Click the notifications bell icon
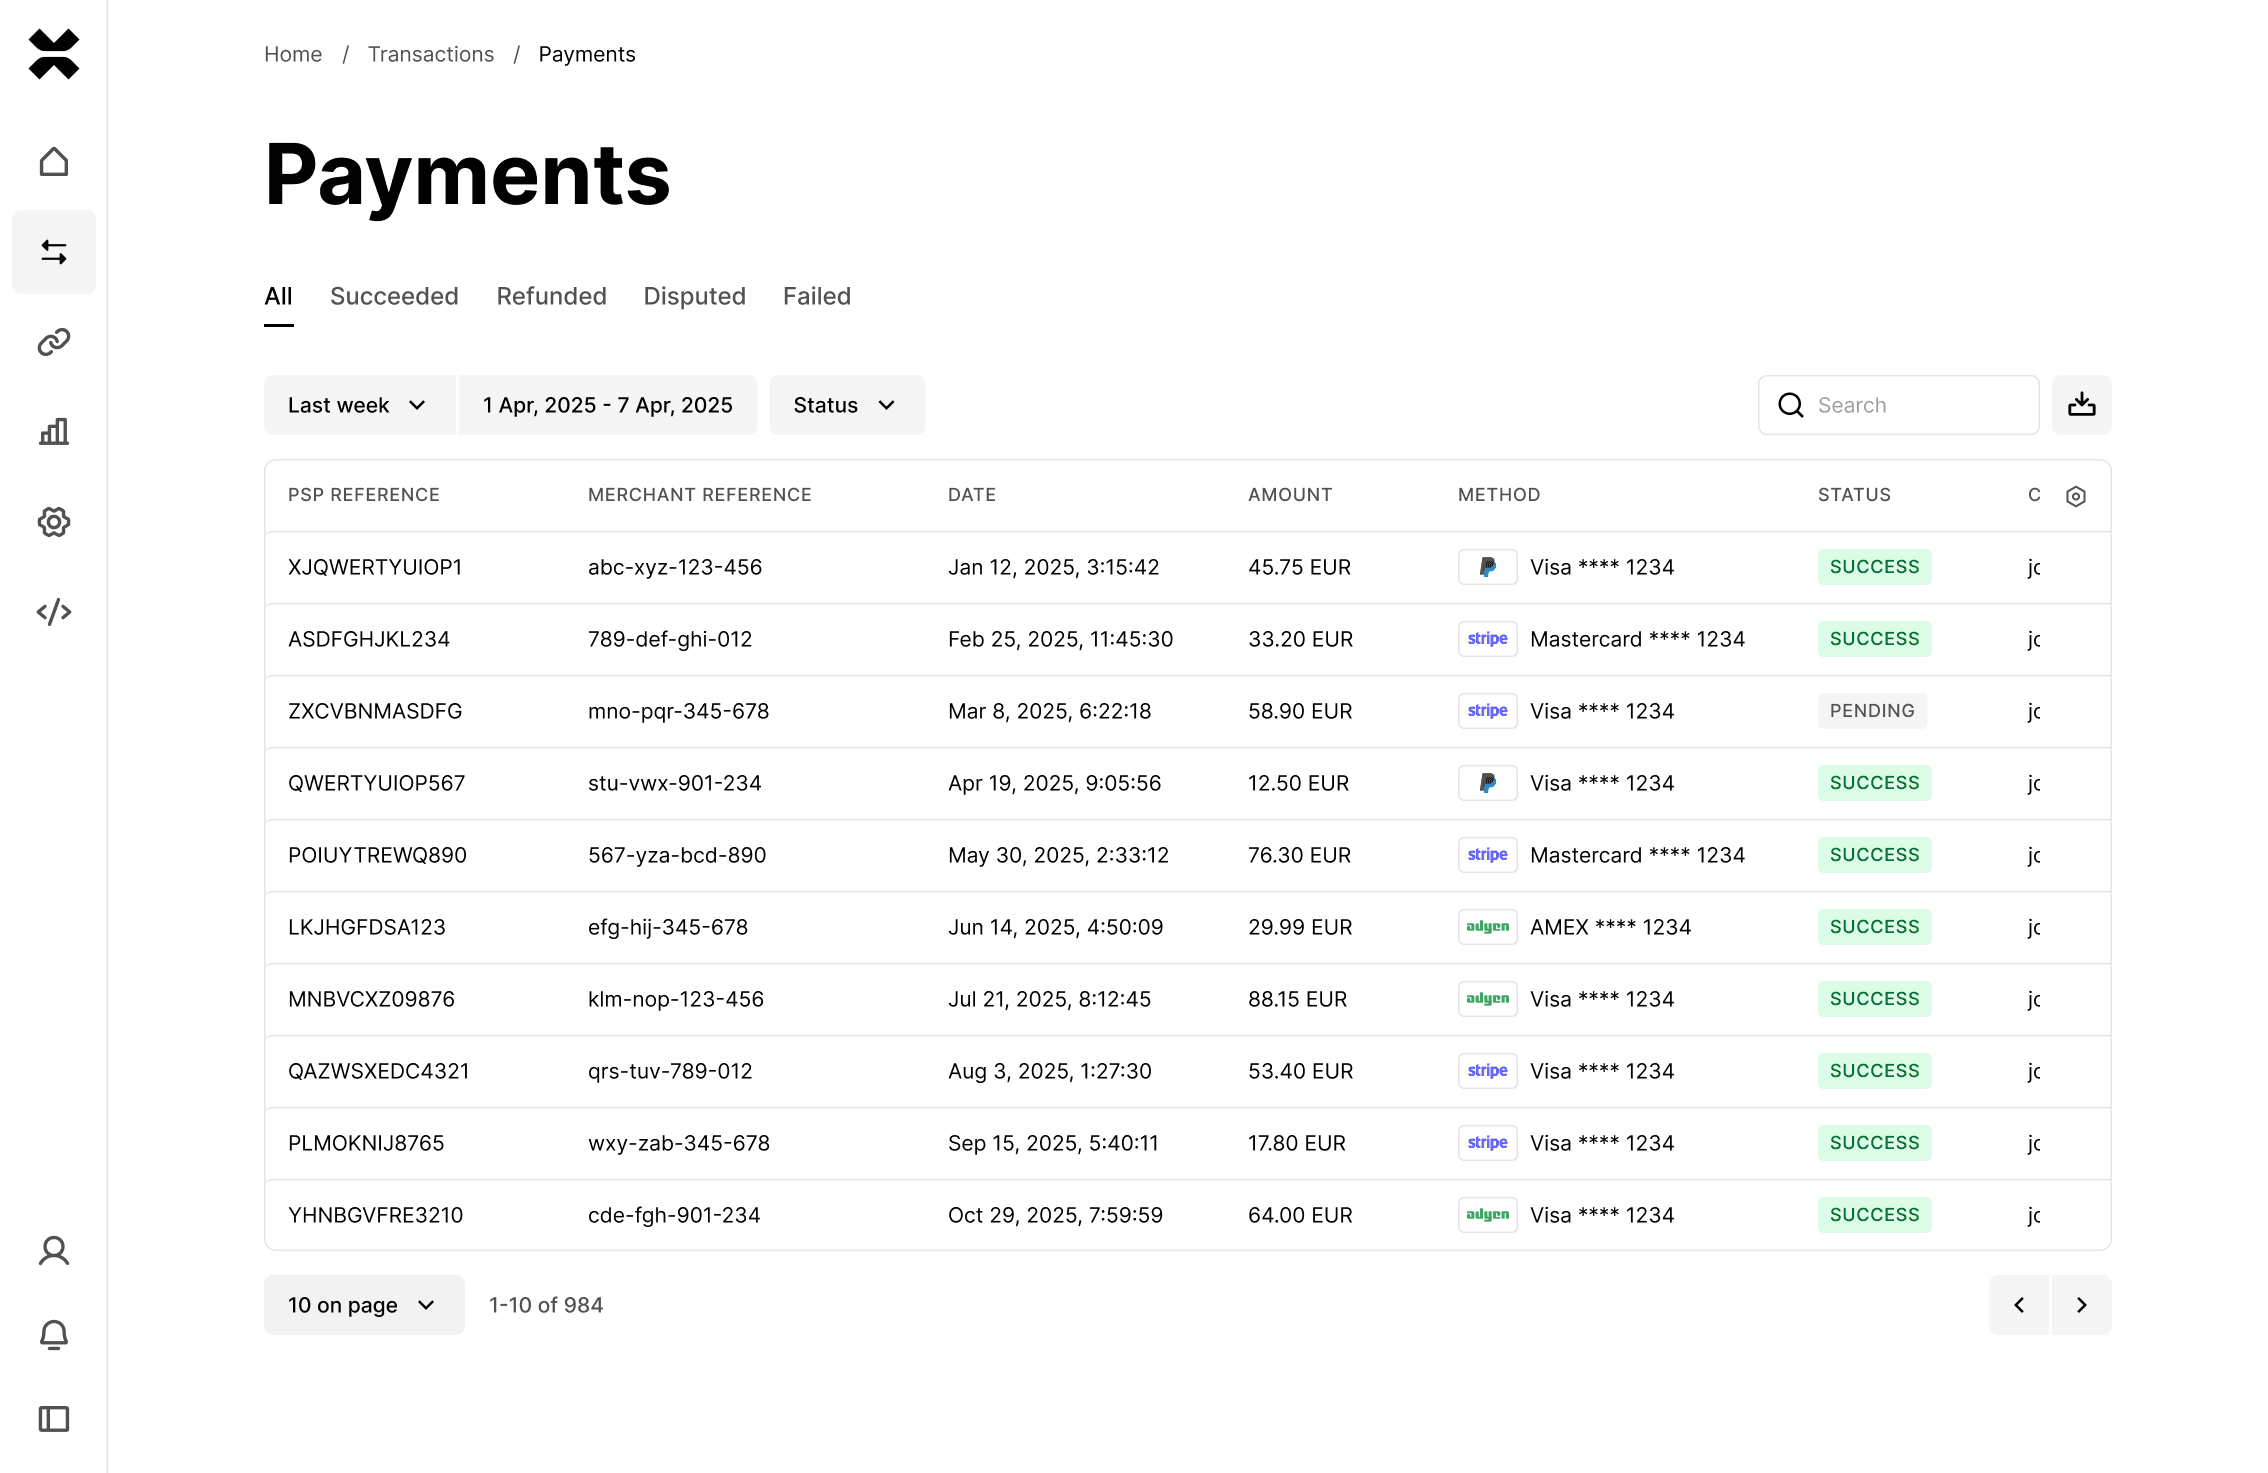The width and height of the screenshot is (2268, 1473). 54,1335
